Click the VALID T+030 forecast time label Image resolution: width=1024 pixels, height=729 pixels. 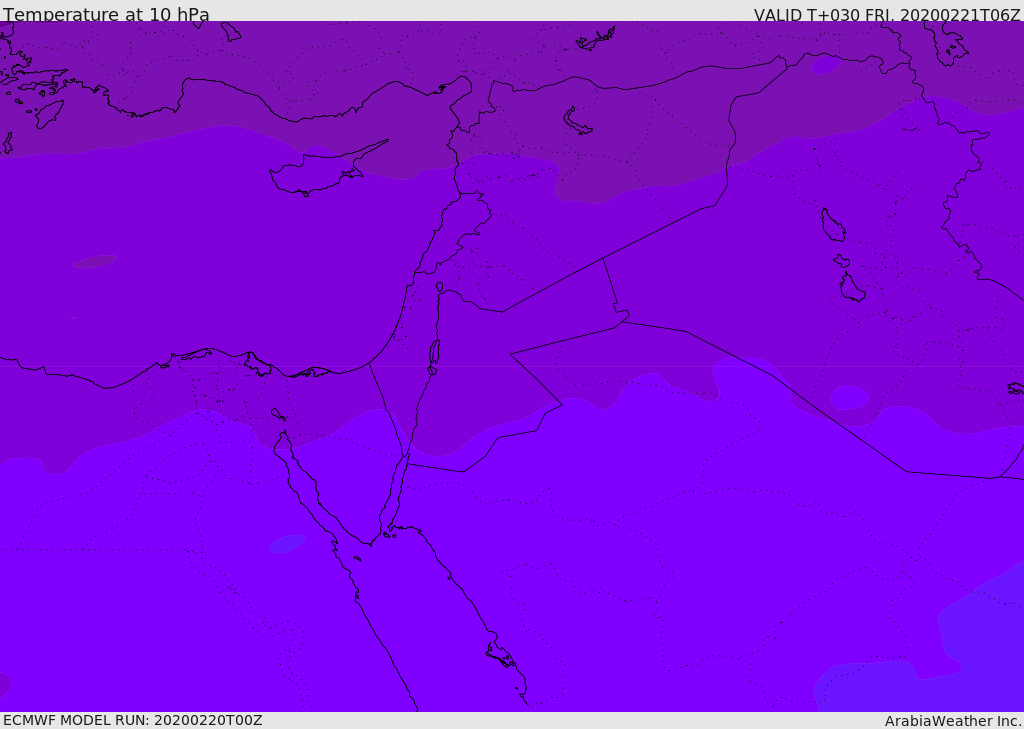coord(886,15)
